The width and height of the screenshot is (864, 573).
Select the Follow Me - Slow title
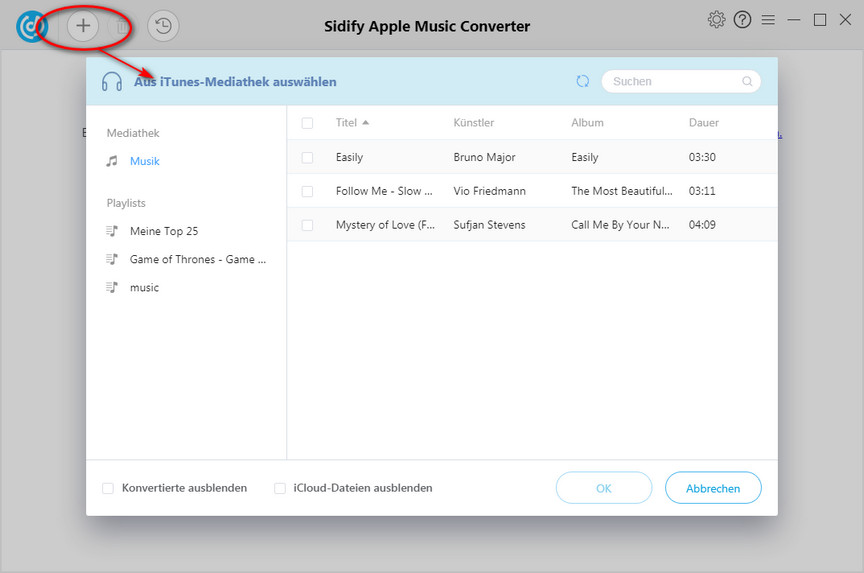click(384, 191)
